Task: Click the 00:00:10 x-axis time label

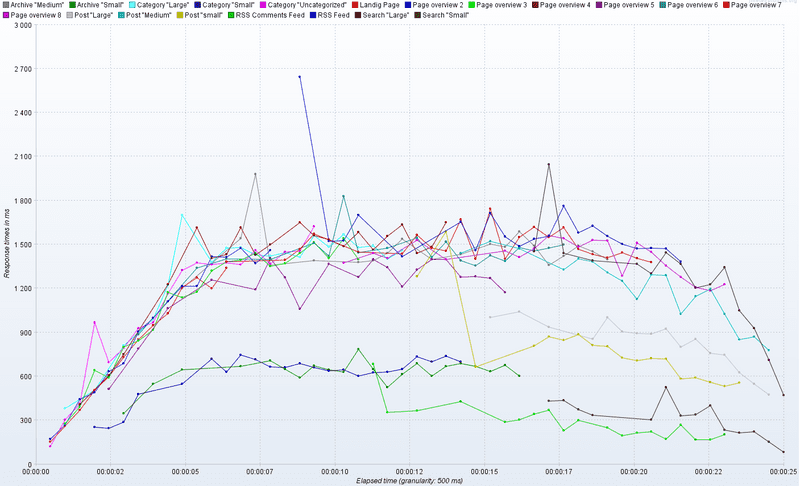Action: pos(335,472)
